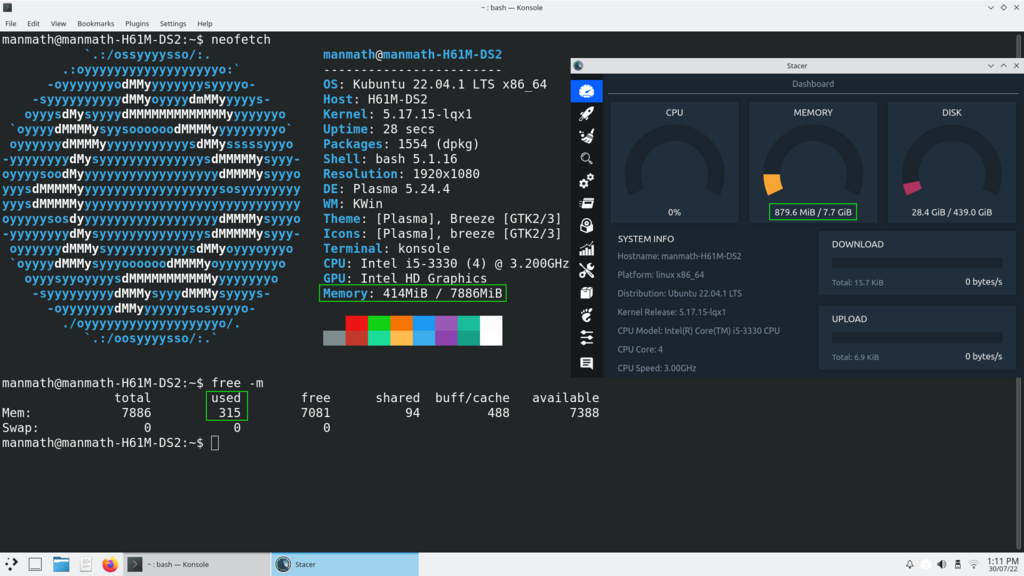Click the 'Uptime: 28 secs' terminal line

(x=379, y=129)
